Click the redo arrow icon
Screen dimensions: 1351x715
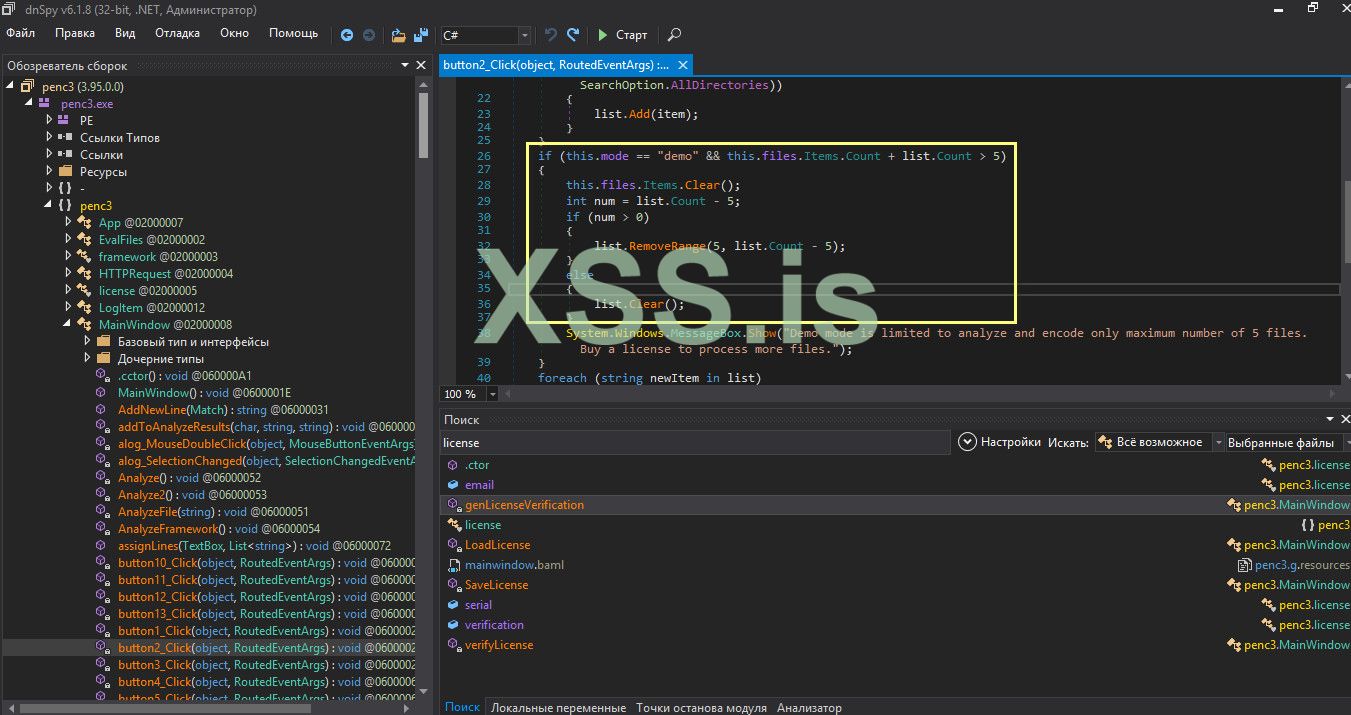[x=573, y=35]
